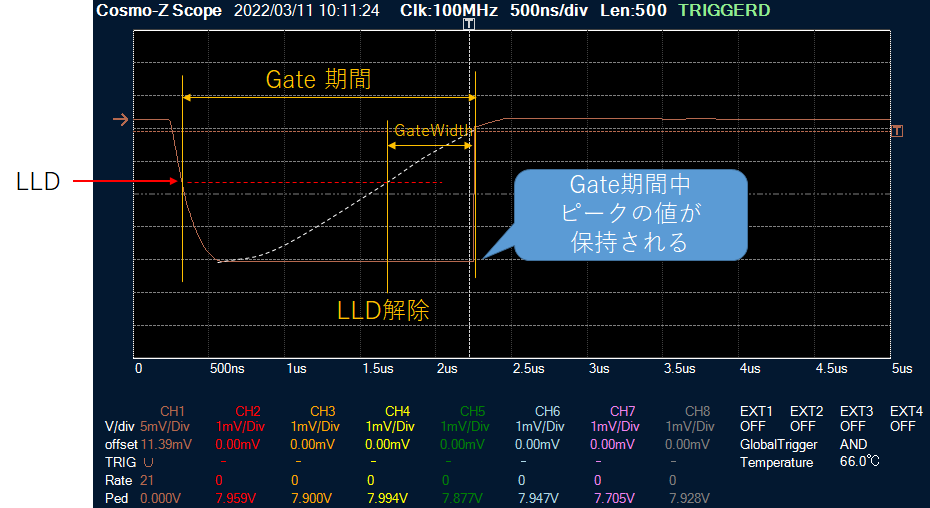This screenshot has width=930, height=508.
Task: Select the CH1 channel label
Action: coord(173,410)
